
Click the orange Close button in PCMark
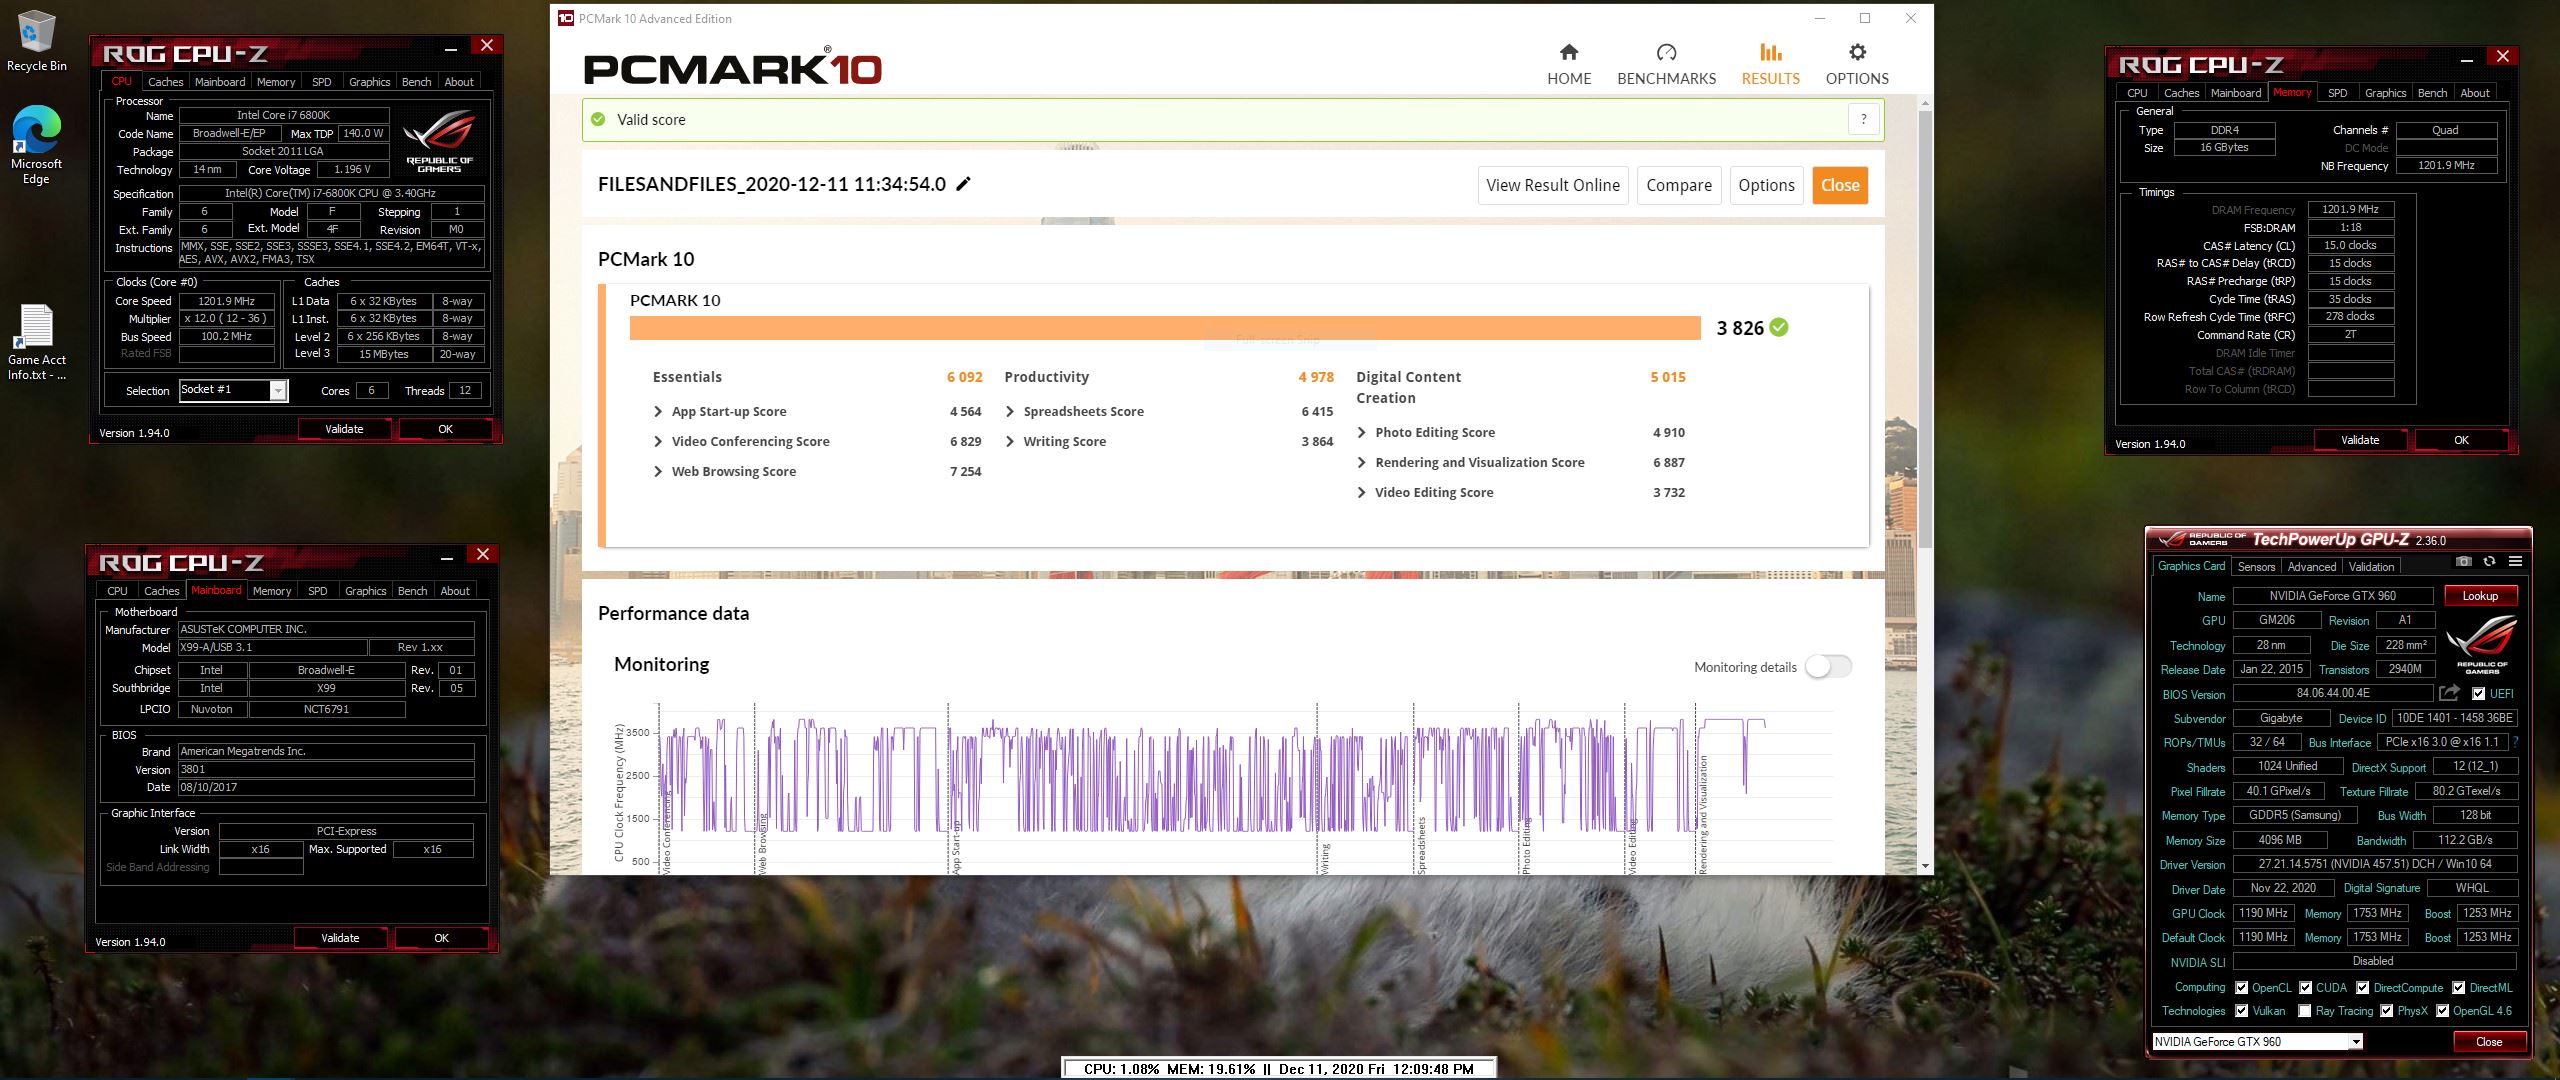click(x=1840, y=185)
